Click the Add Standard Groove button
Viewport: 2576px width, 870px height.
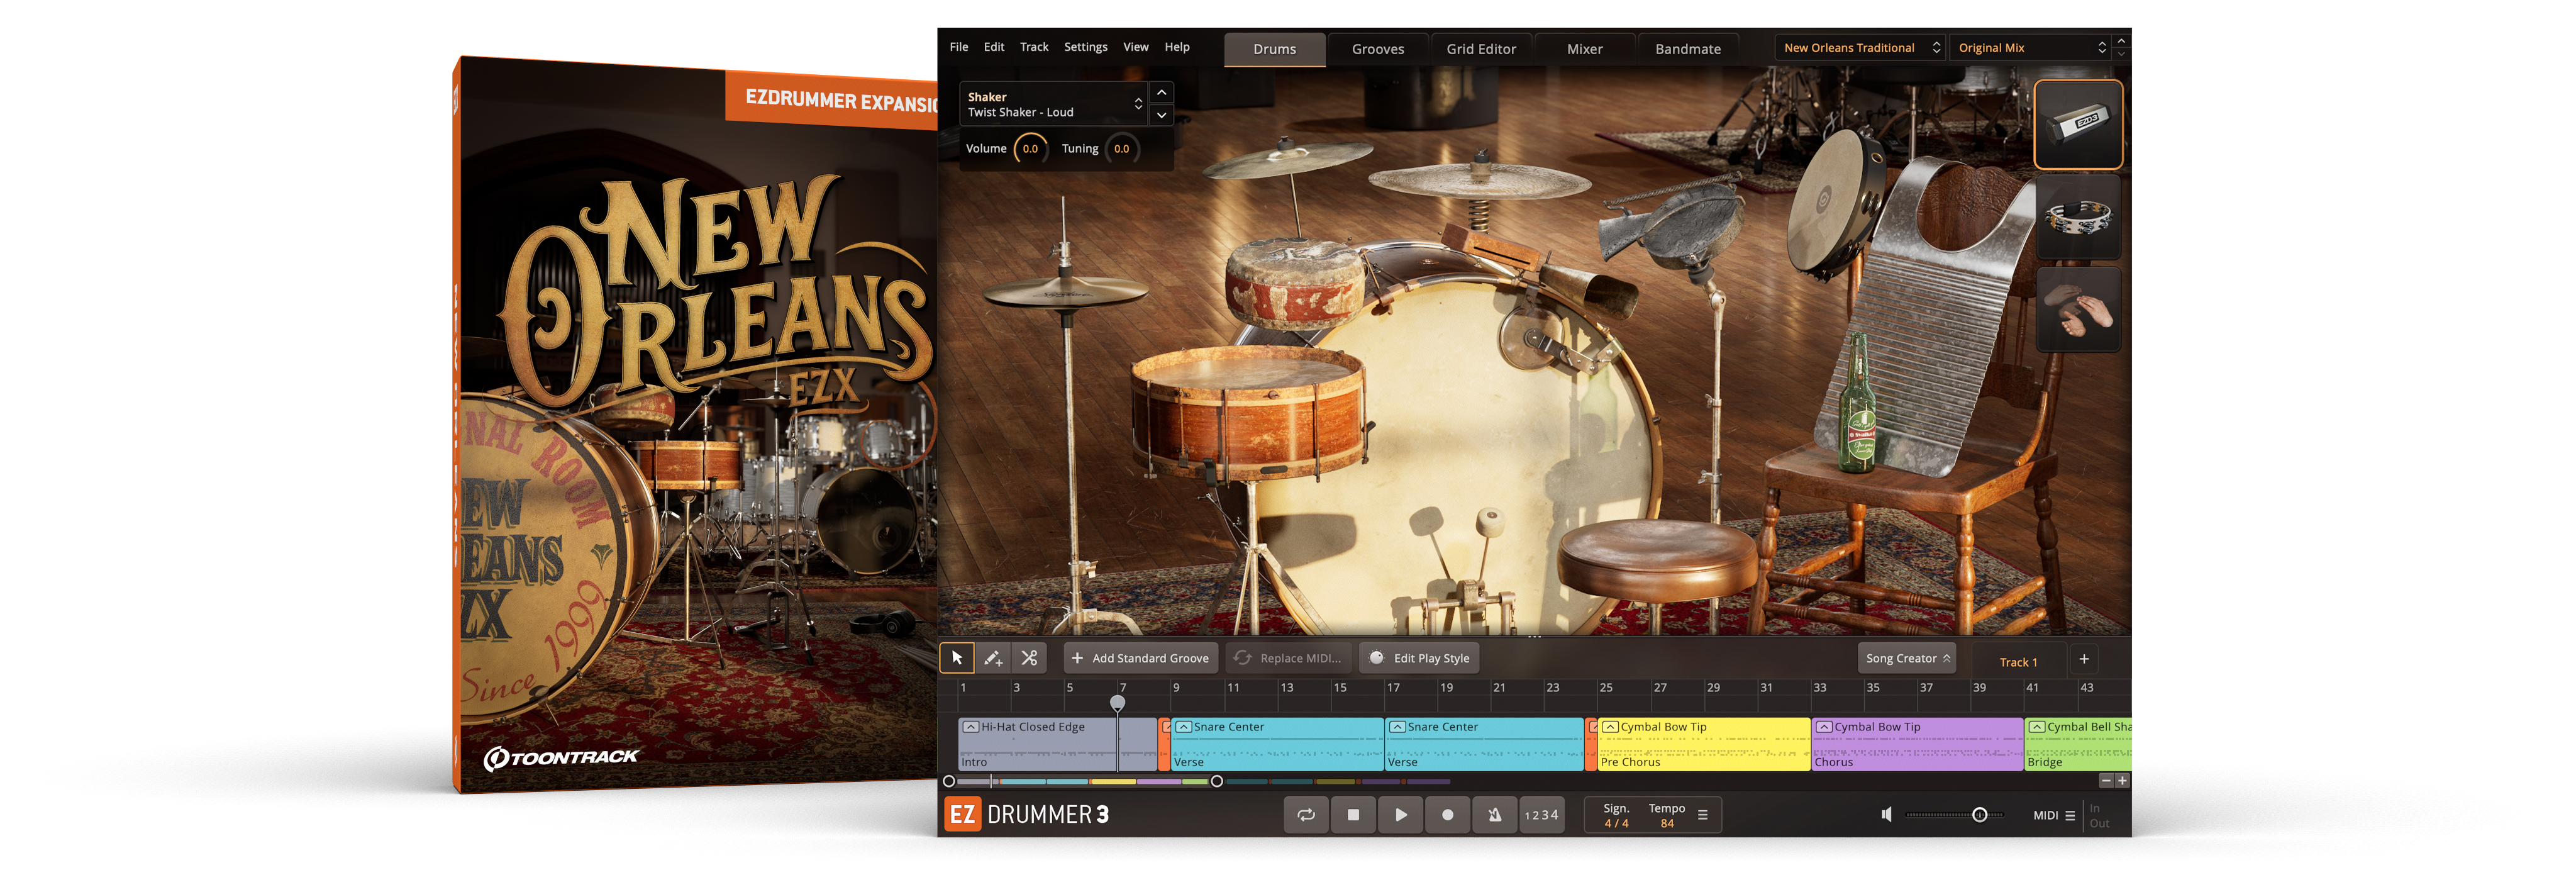1140,658
